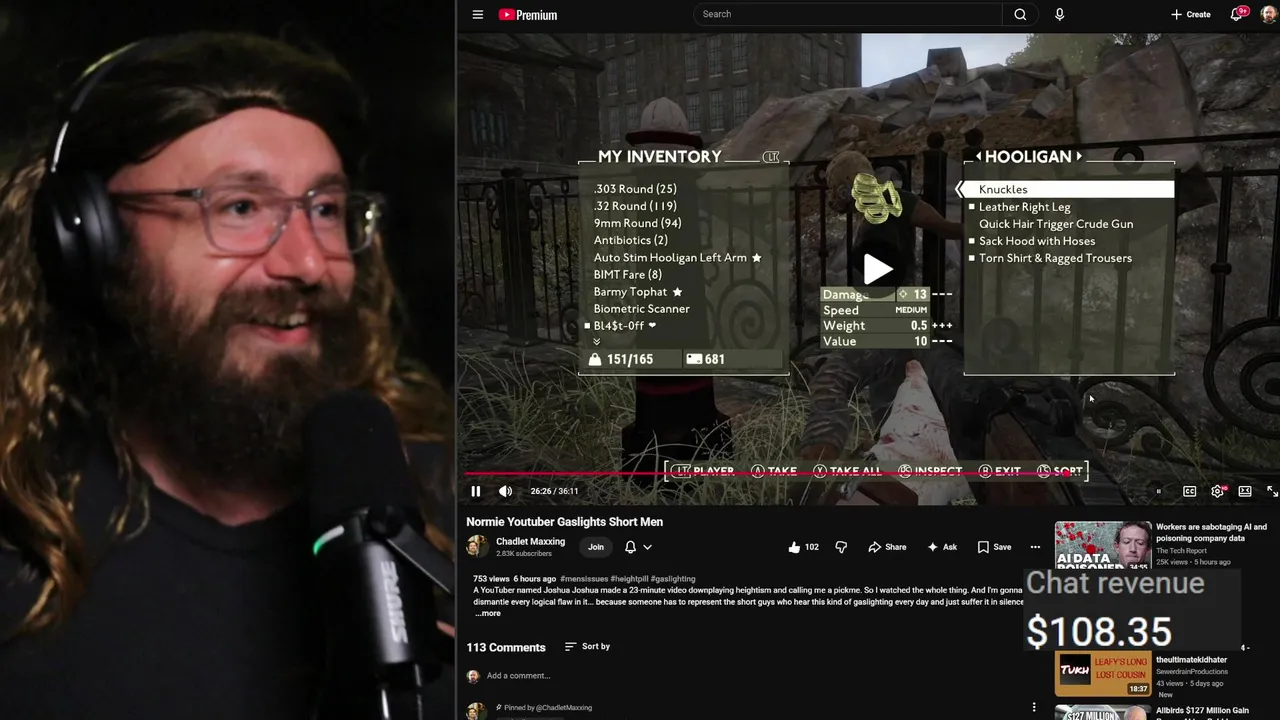Open the account avatar menu

[1268, 14]
